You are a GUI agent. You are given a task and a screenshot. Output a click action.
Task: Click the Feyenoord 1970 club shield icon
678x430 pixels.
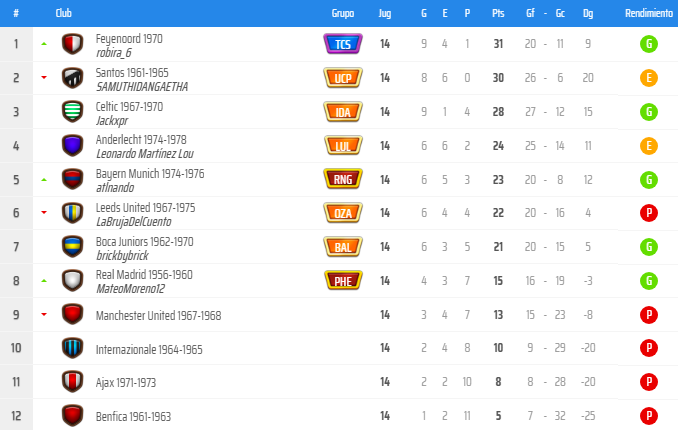tap(72, 44)
